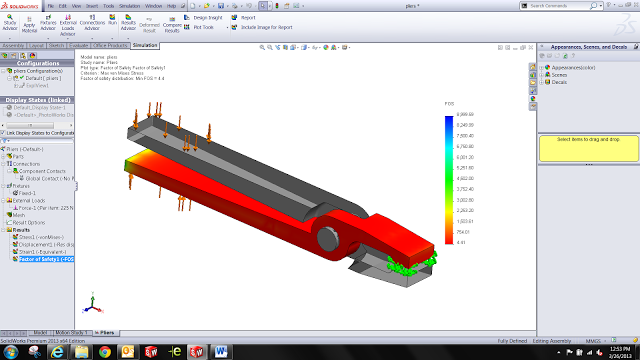Click the Print toolbar icon

[235, 6]
